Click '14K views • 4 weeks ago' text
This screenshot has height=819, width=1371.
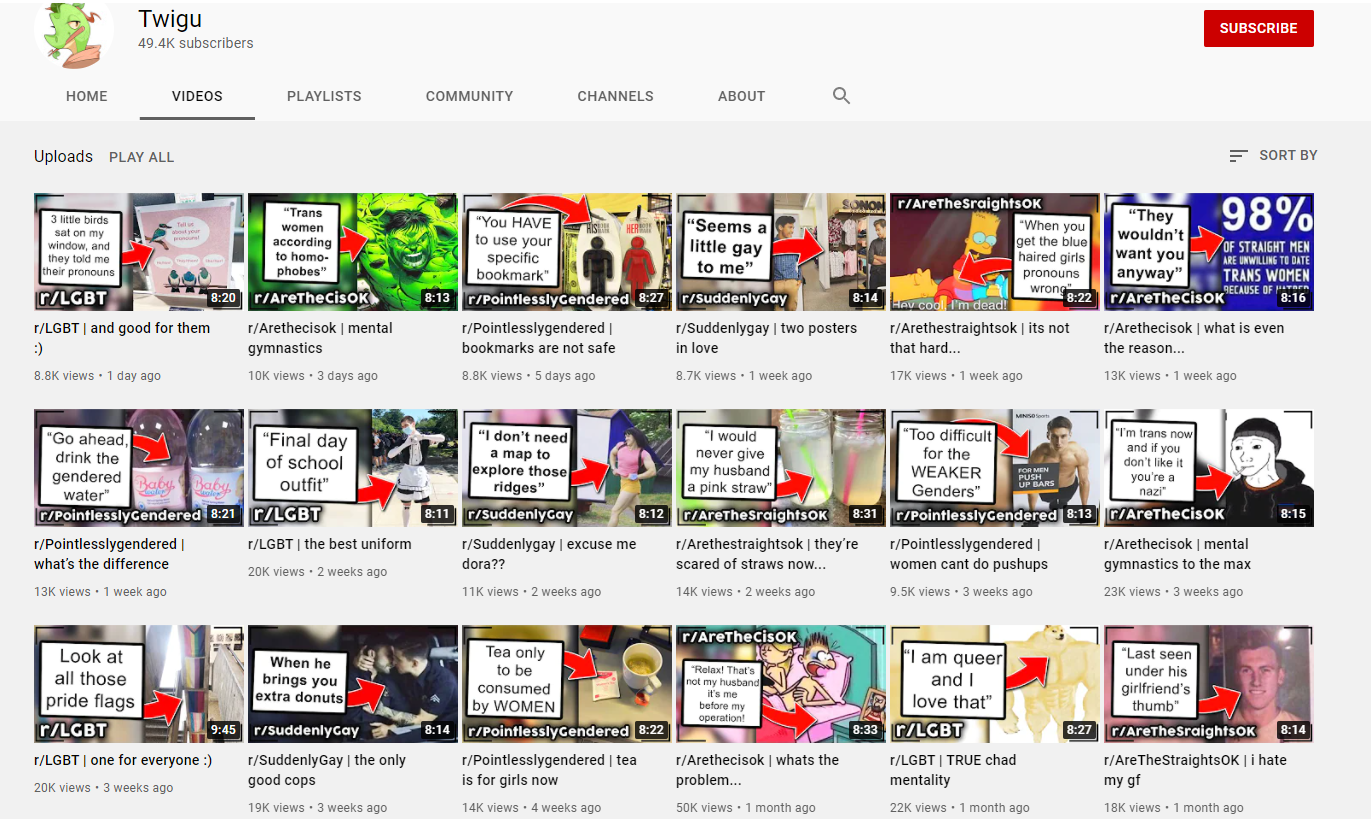pos(532,808)
